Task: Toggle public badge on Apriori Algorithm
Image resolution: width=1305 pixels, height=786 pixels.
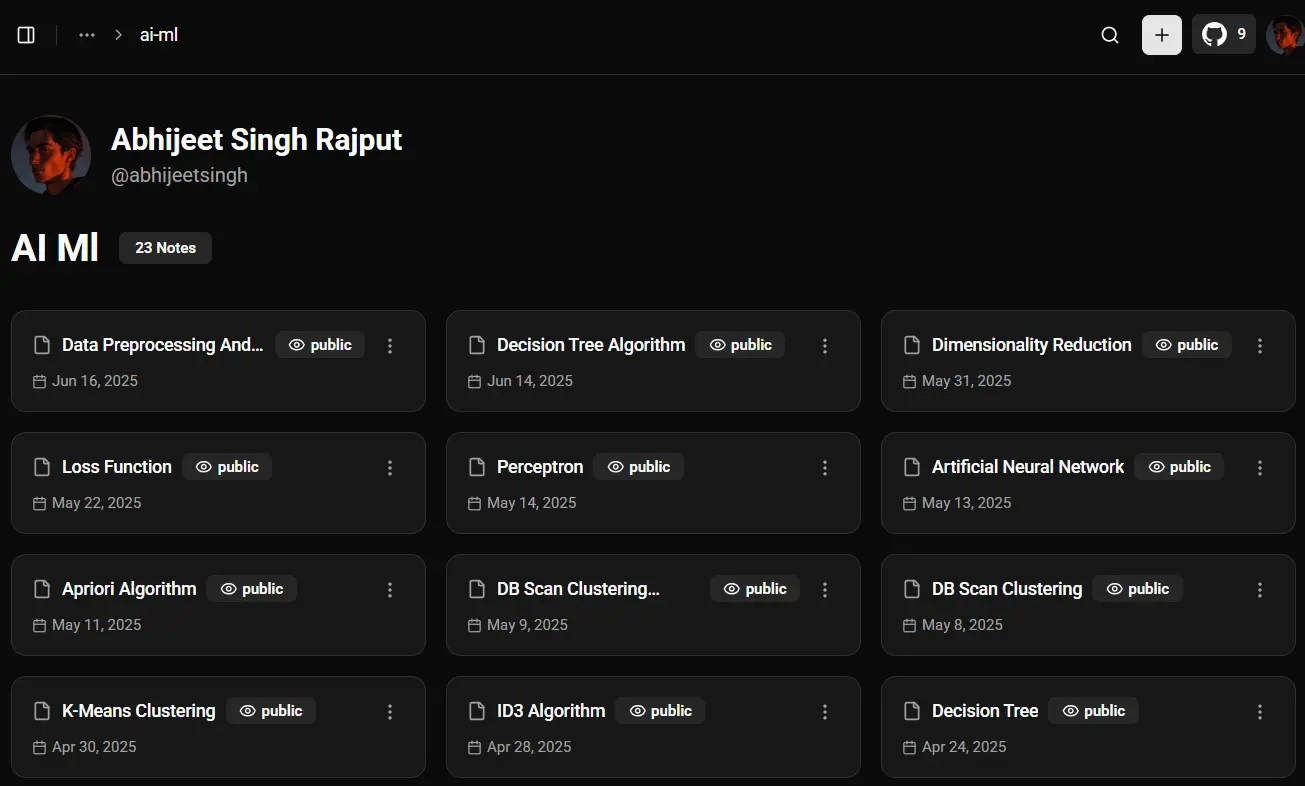Action: point(252,589)
